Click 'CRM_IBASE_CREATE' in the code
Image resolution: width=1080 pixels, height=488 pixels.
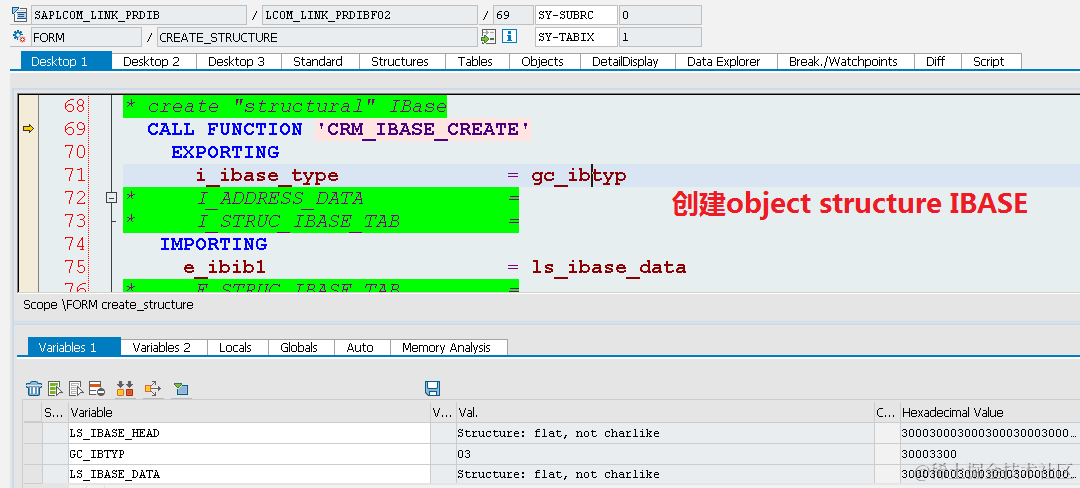pos(423,129)
